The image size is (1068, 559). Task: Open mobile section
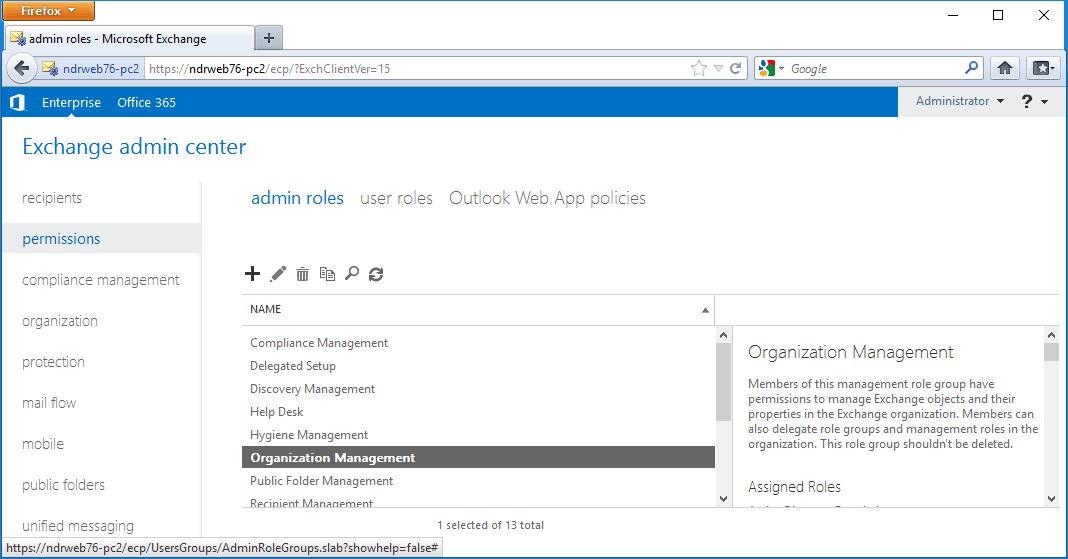pyautogui.click(x=43, y=443)
